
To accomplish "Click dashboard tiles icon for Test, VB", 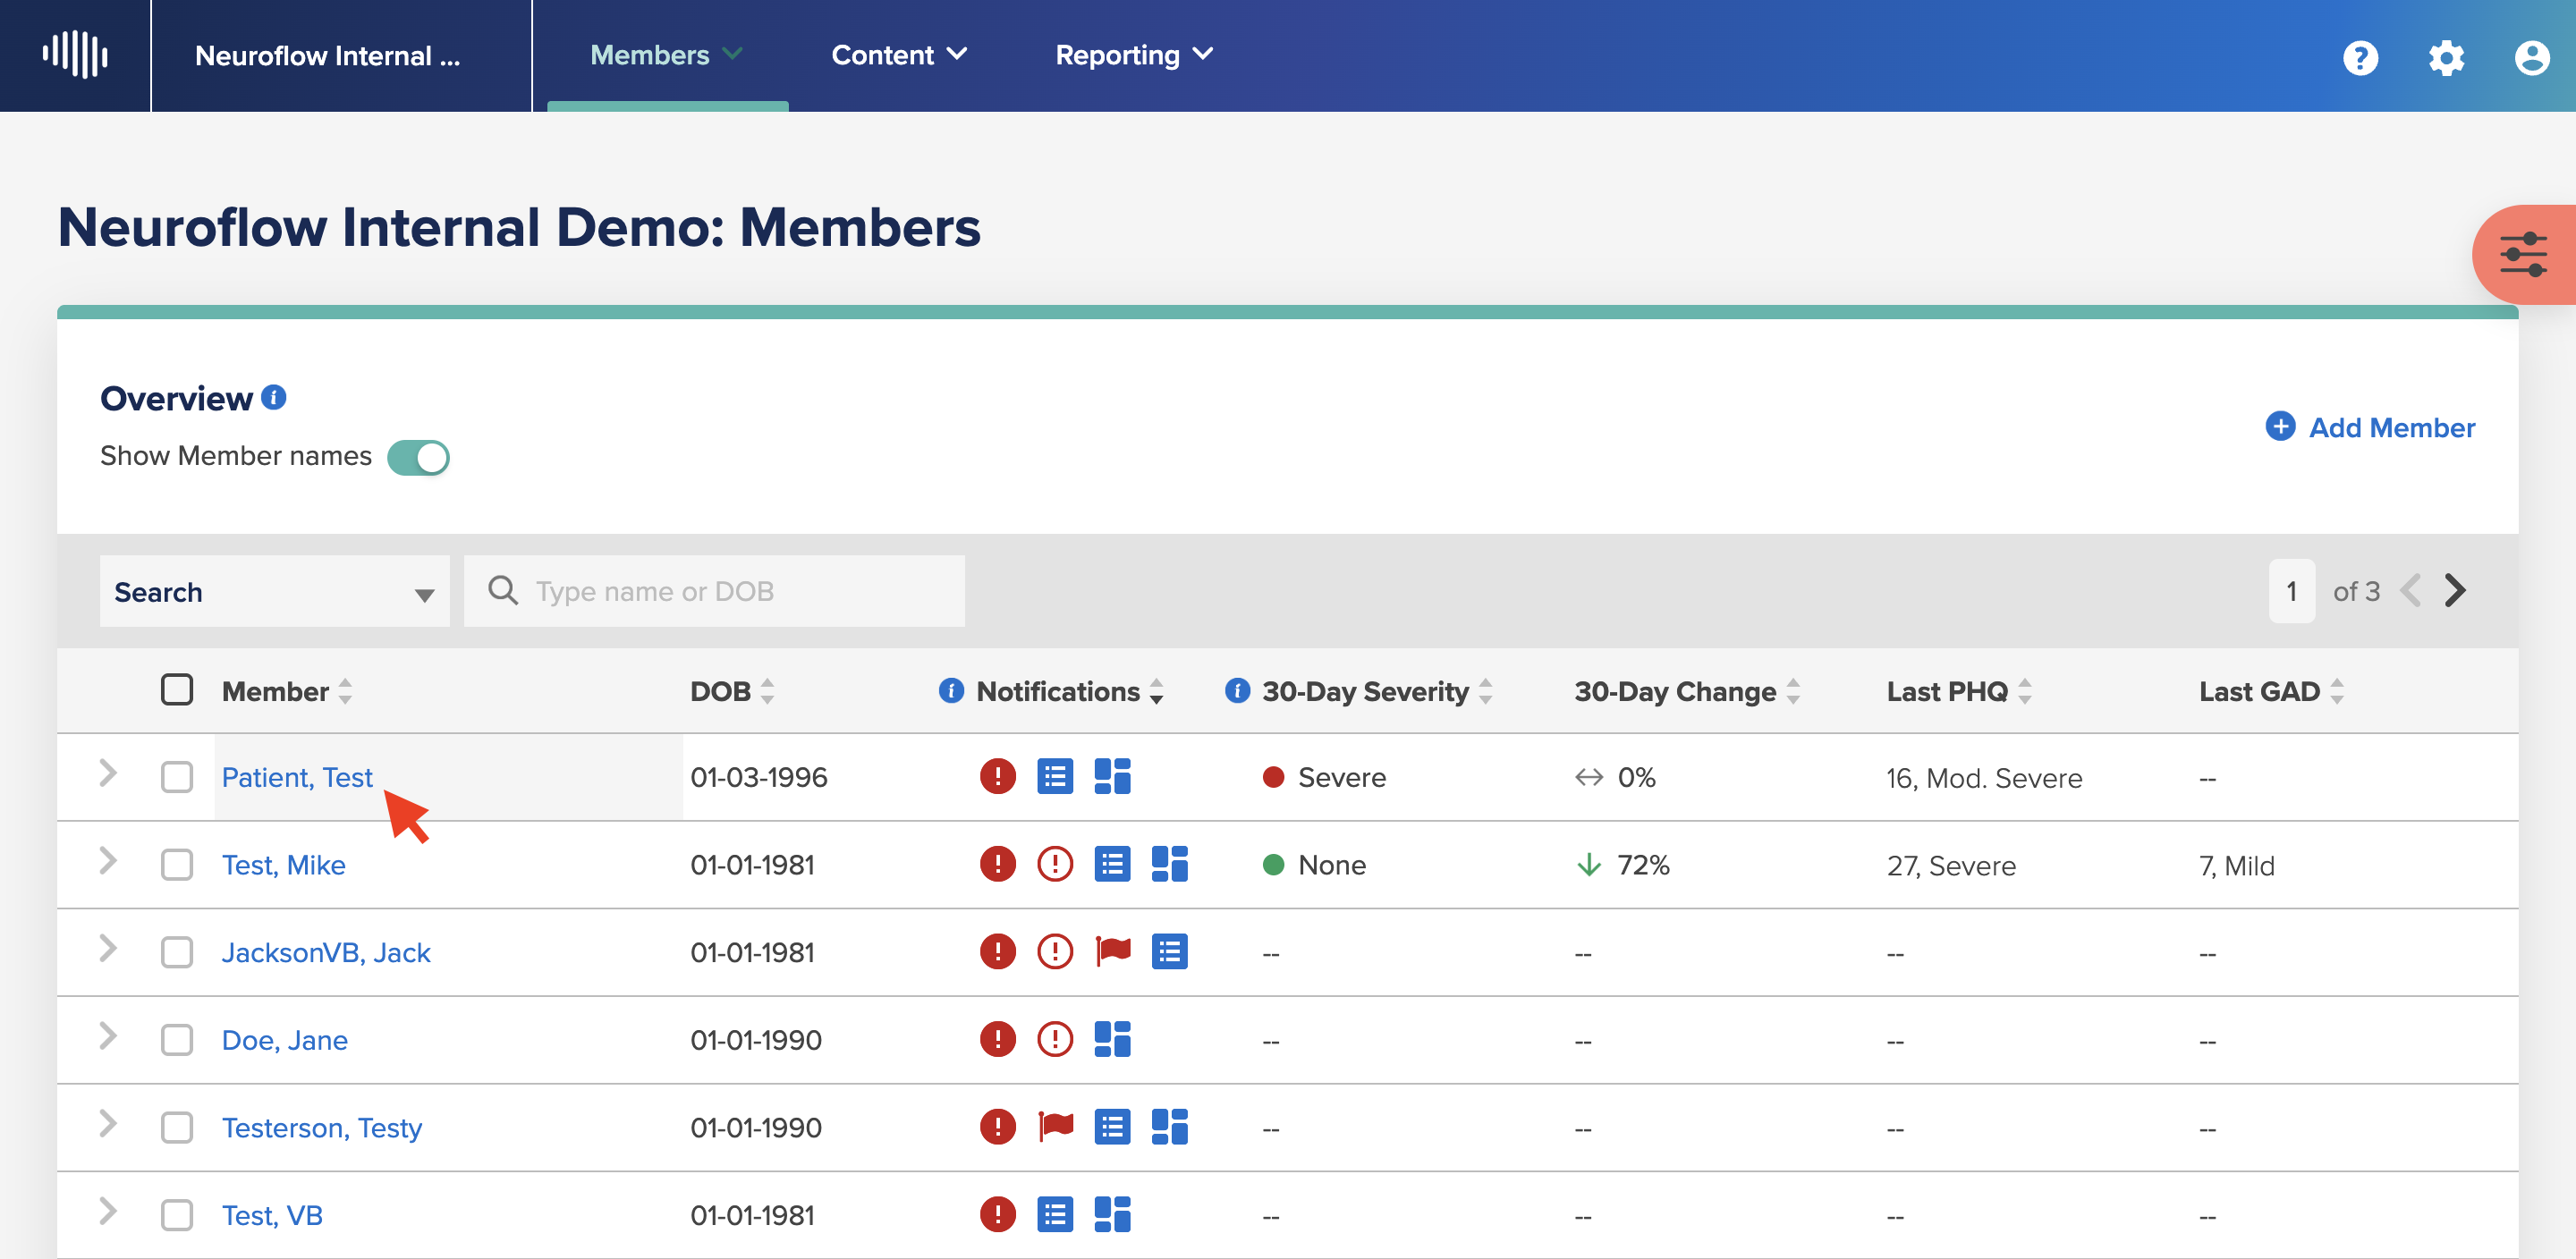I will click(x=1112, y=1214).
